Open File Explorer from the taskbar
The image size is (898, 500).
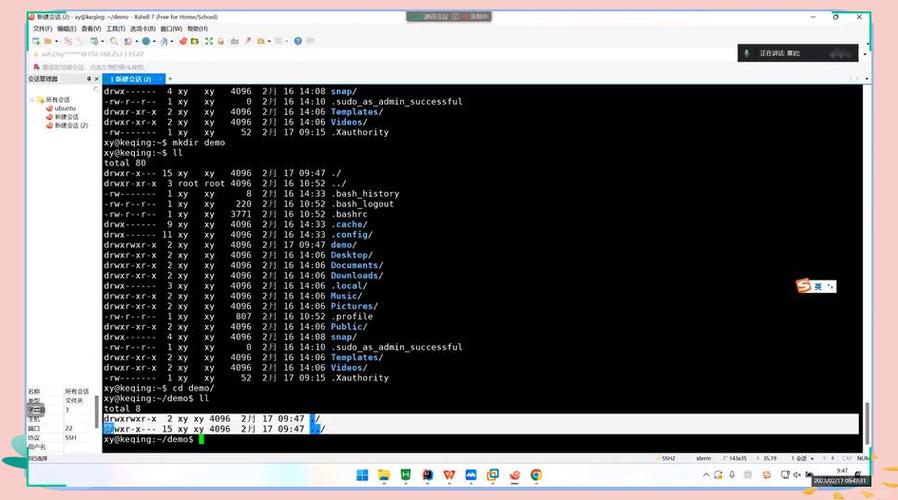[x=384, y=475]
